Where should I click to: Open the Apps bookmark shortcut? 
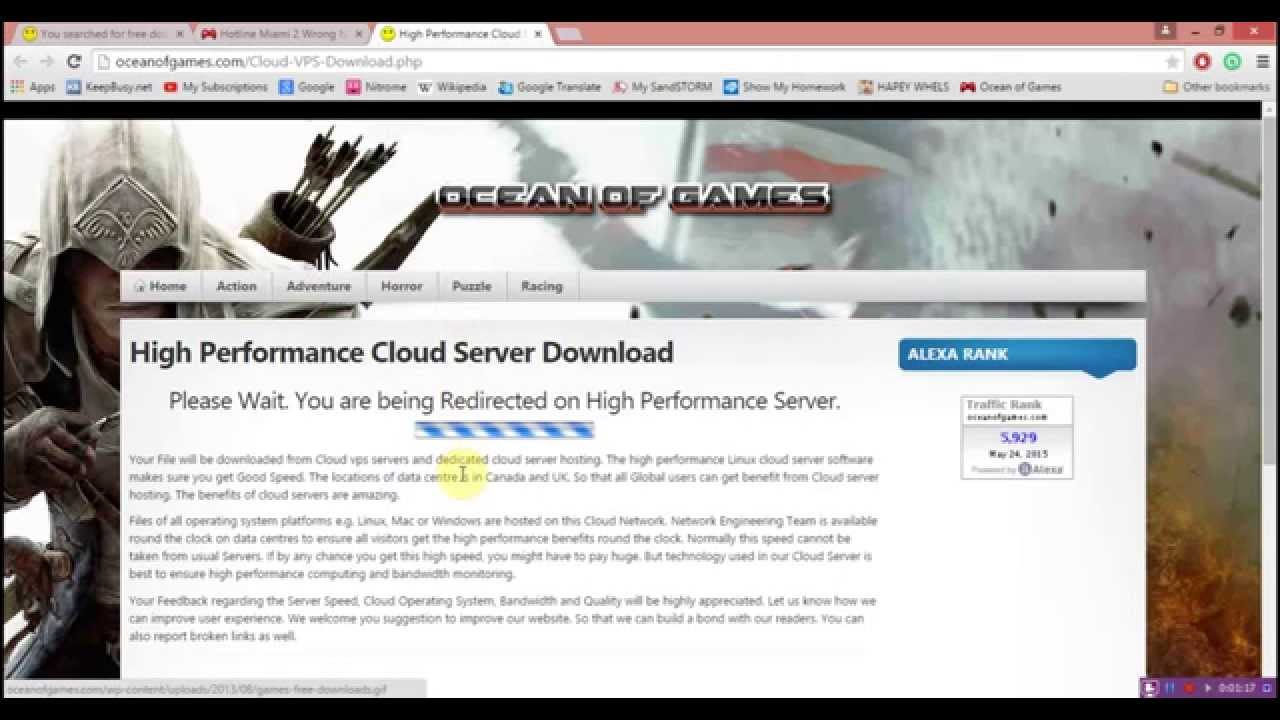[33, 87]
